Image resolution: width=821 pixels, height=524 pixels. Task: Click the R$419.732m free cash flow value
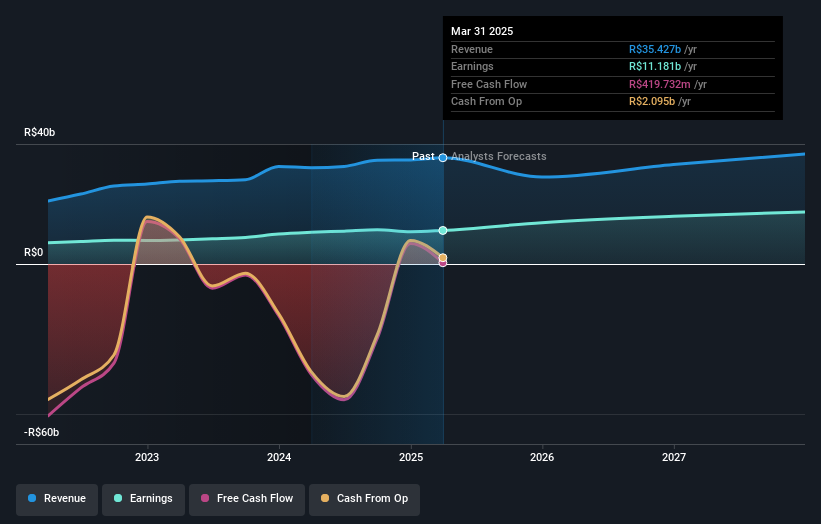pos(660,84)
